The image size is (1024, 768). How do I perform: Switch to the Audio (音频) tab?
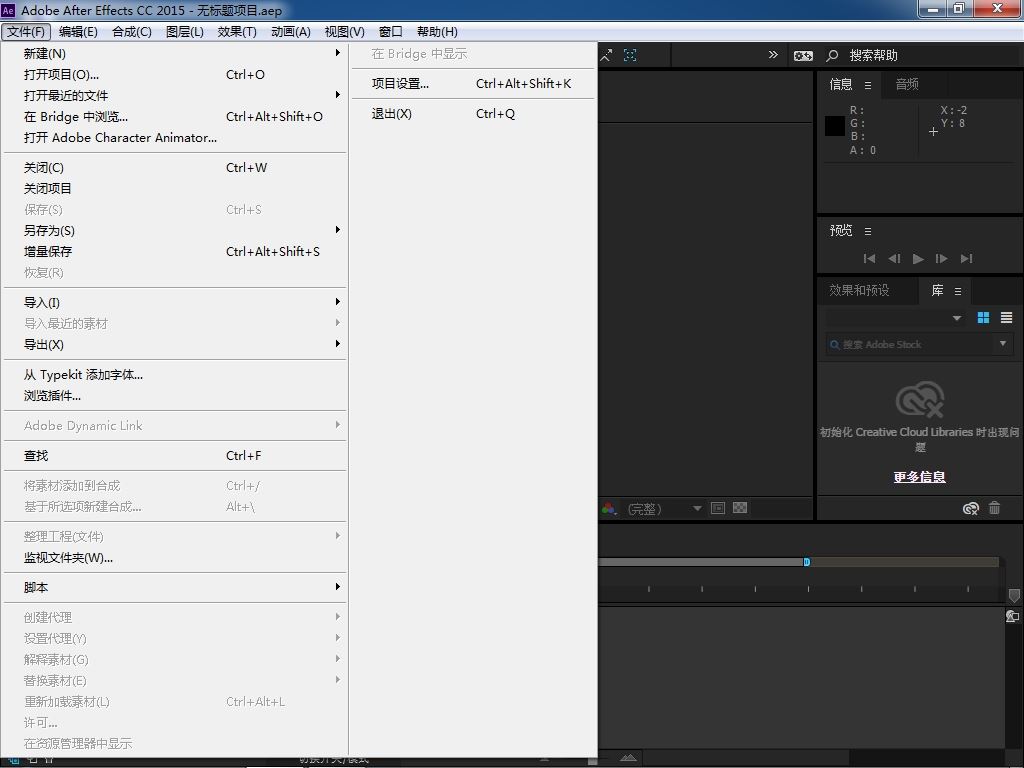(x=907, y=84)
